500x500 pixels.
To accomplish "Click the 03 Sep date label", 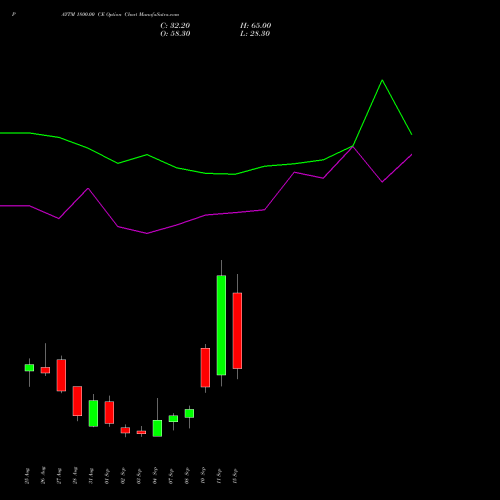I will tap(139, 476).
